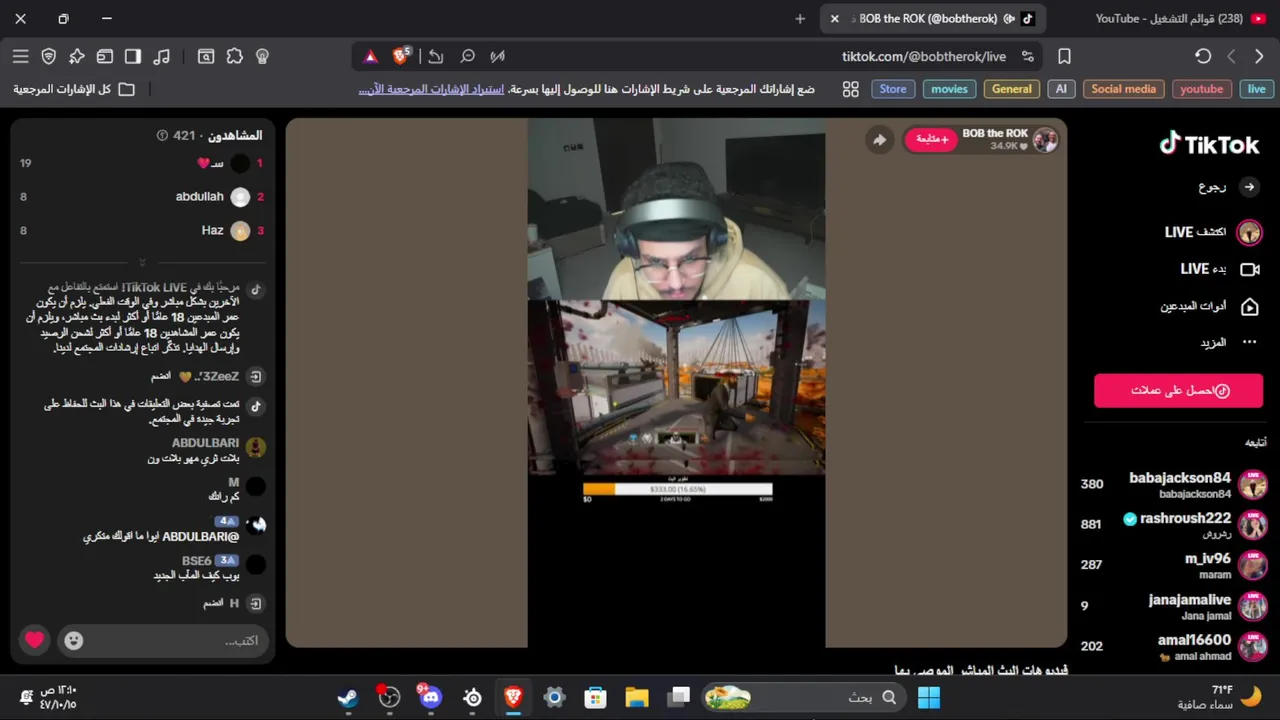The image size is (1280, 720).
Task: Open a new tab with the plus button
Action: tap(800, 19)
